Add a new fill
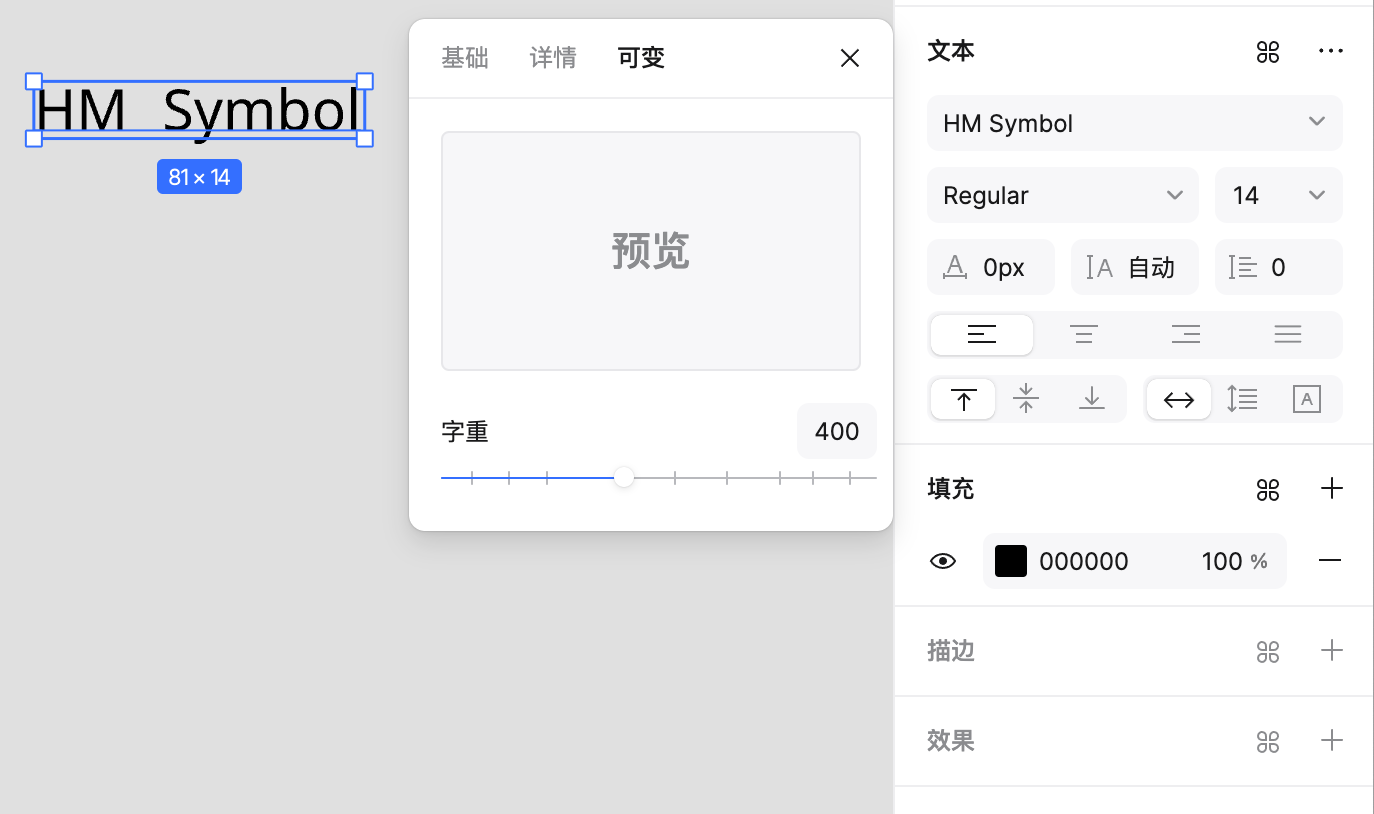Image resolution: width=1374 pixels, height=814 pixels. 1331,488
